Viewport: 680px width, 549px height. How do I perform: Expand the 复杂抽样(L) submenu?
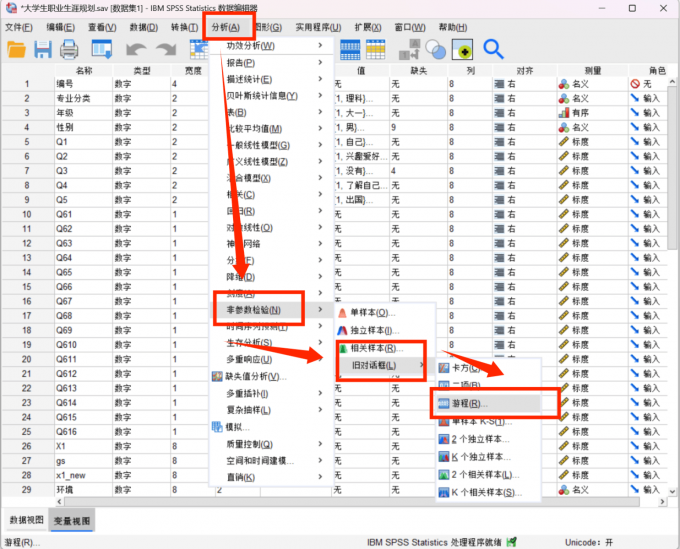(x=320, y=410)
